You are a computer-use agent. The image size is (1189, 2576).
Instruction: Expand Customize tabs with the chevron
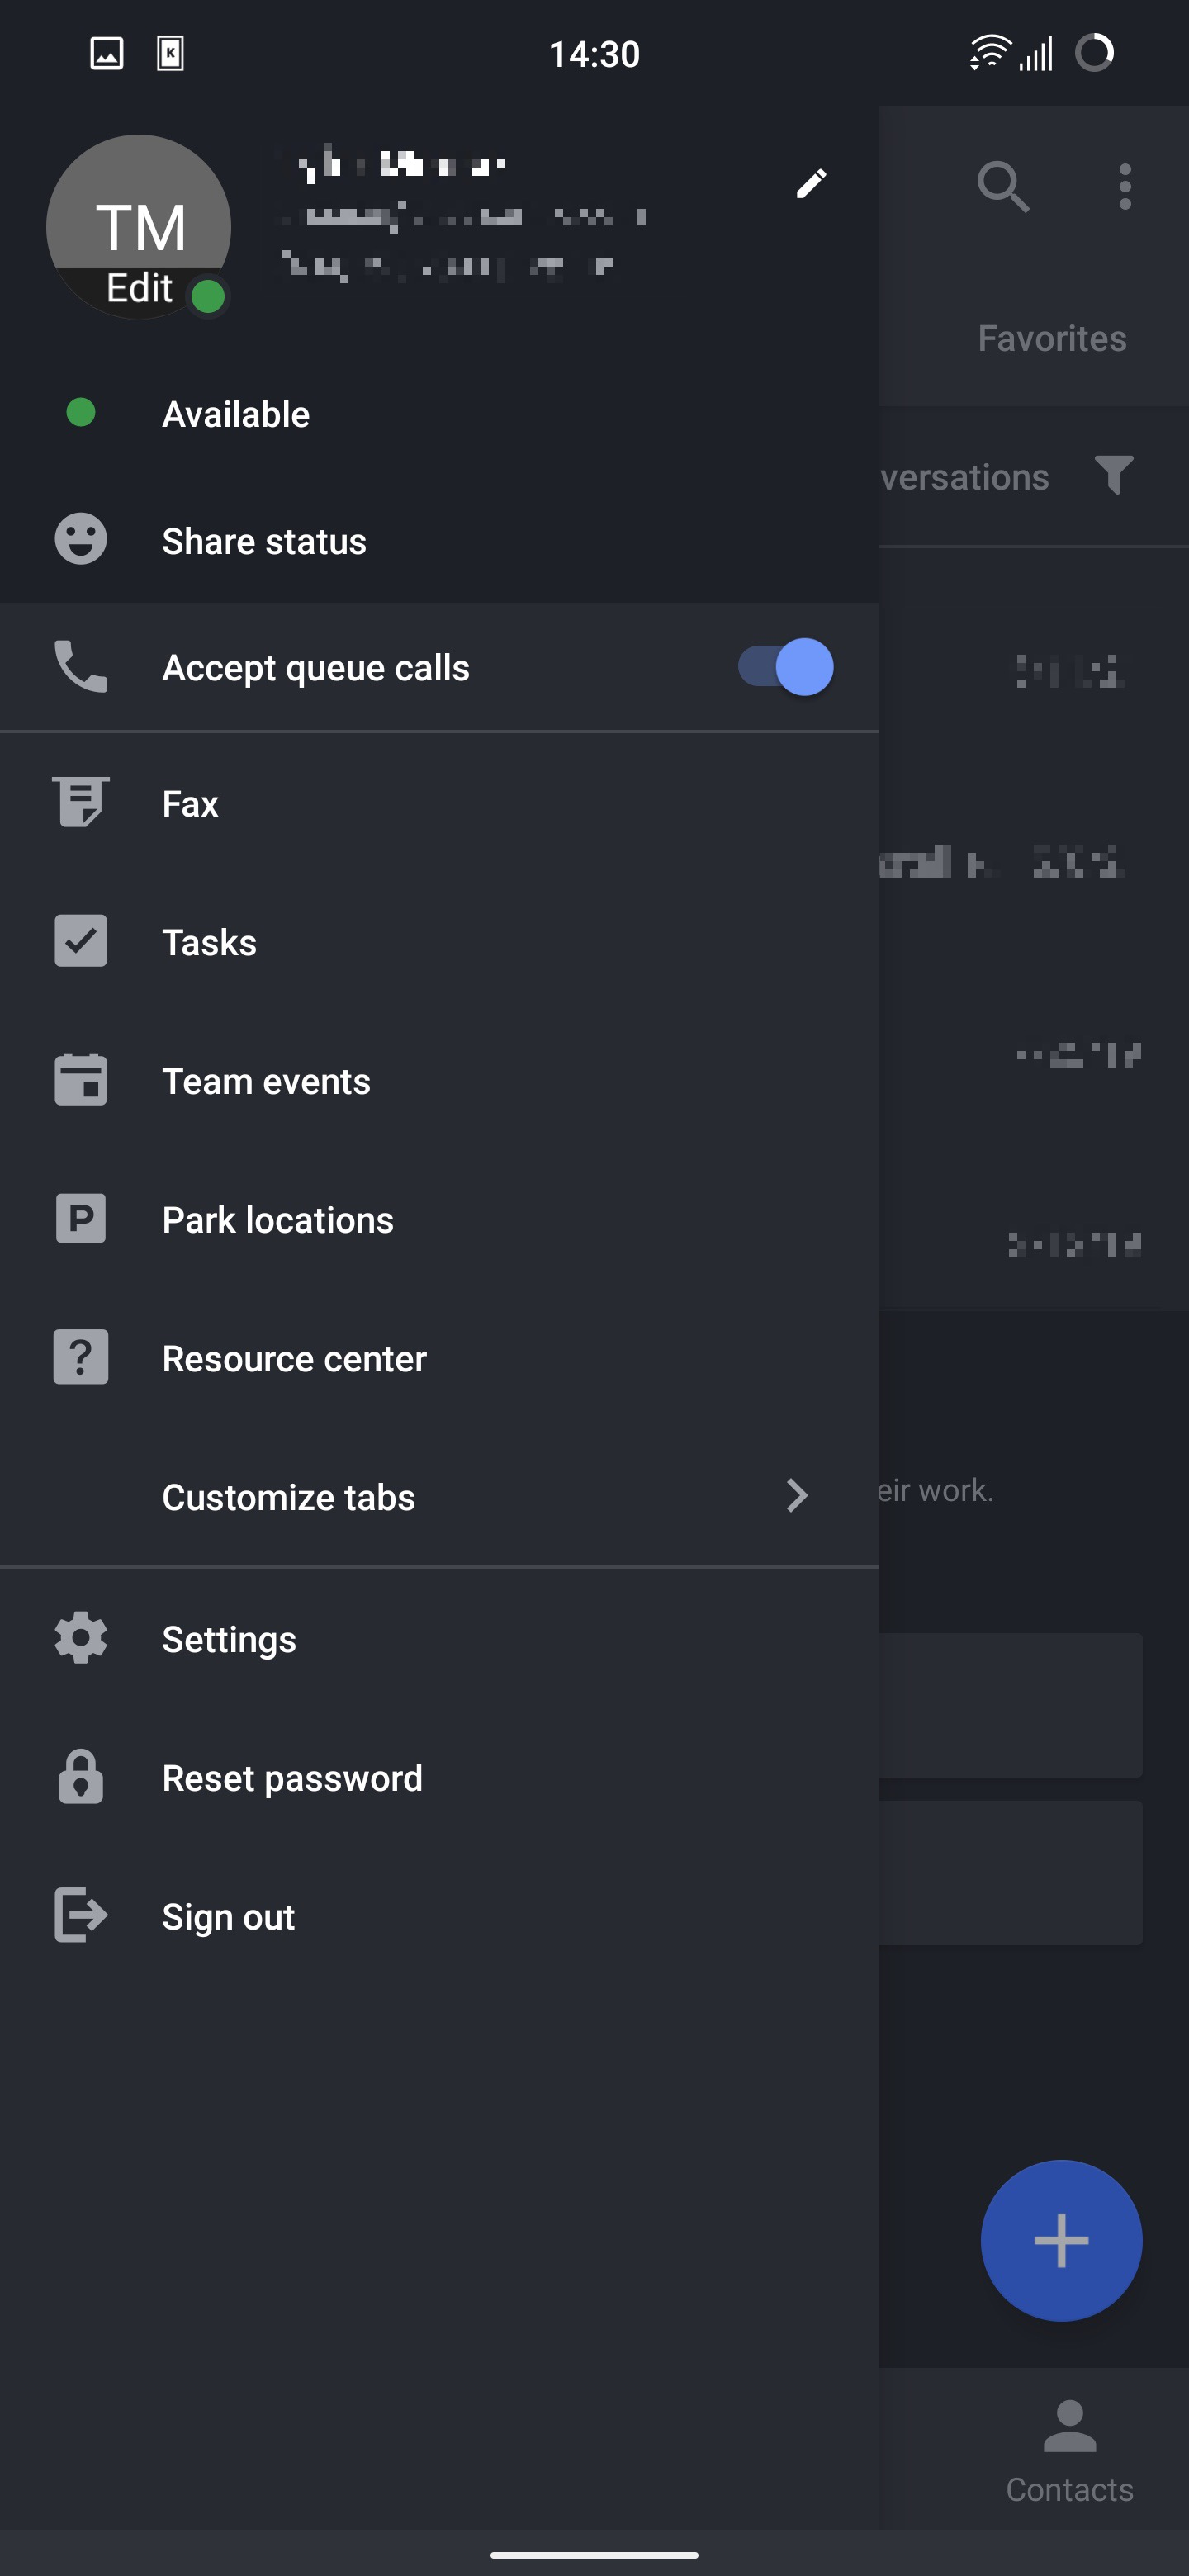click(x=796, y=1496)
